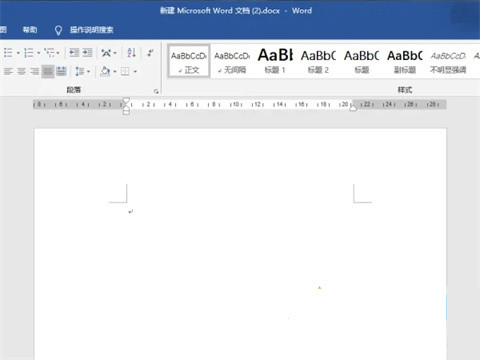Click the increase indent icon
This screenshot has width=480, height=360.
point(87,53)
